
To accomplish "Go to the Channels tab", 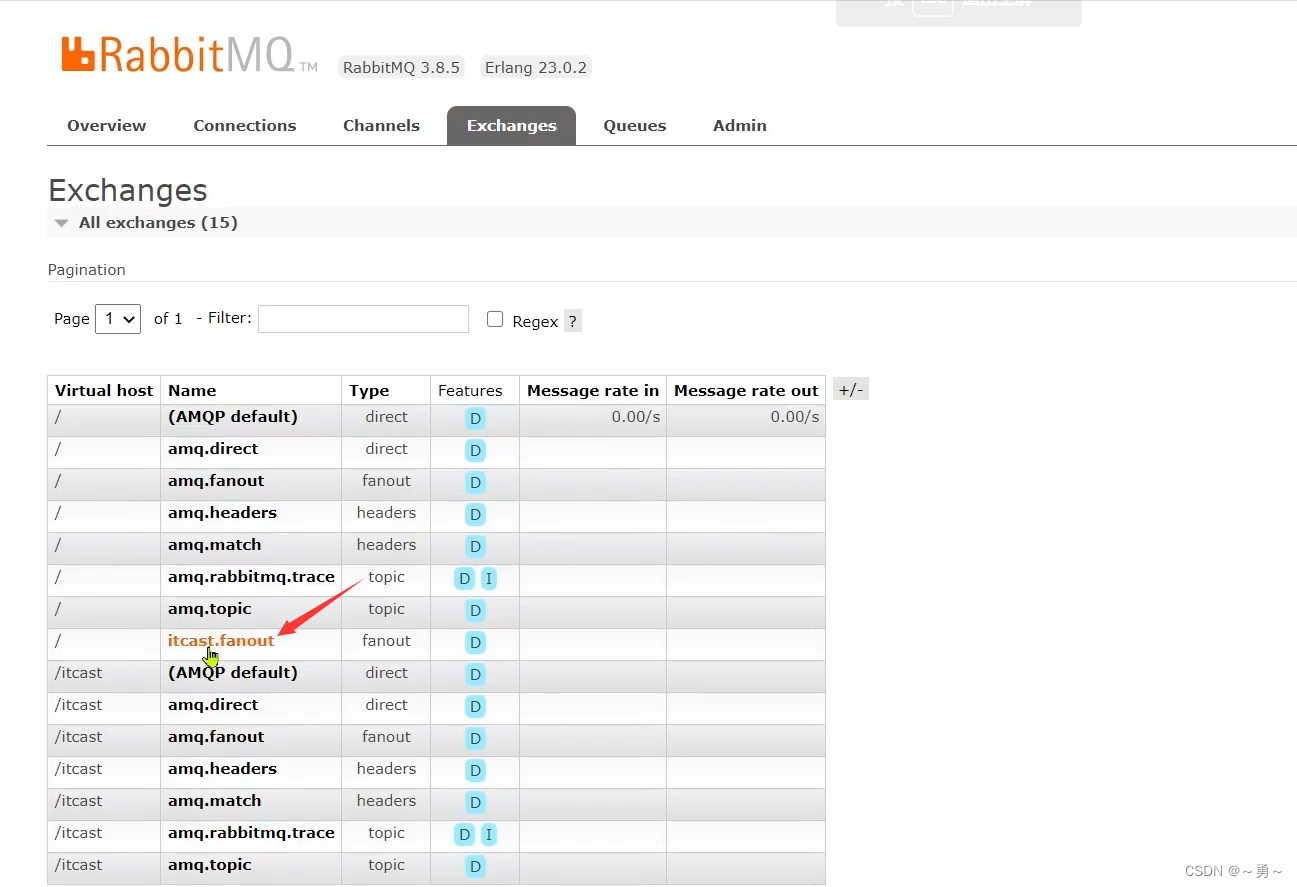I will tap(381, 125).
